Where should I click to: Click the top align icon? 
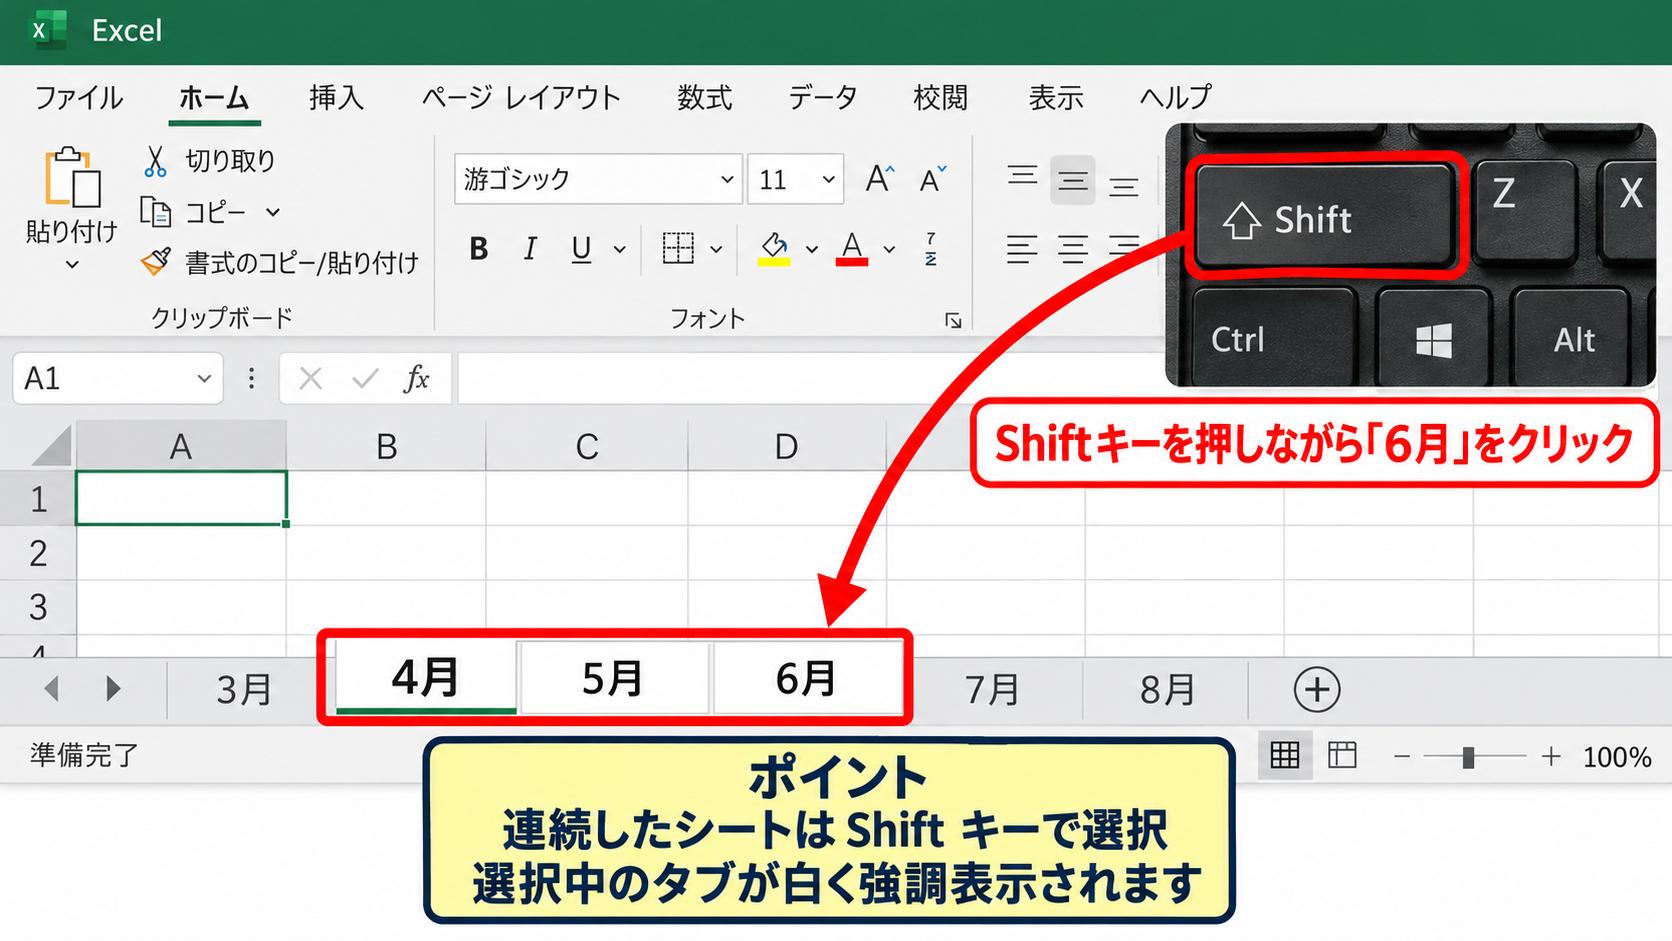coord(1022,177)
